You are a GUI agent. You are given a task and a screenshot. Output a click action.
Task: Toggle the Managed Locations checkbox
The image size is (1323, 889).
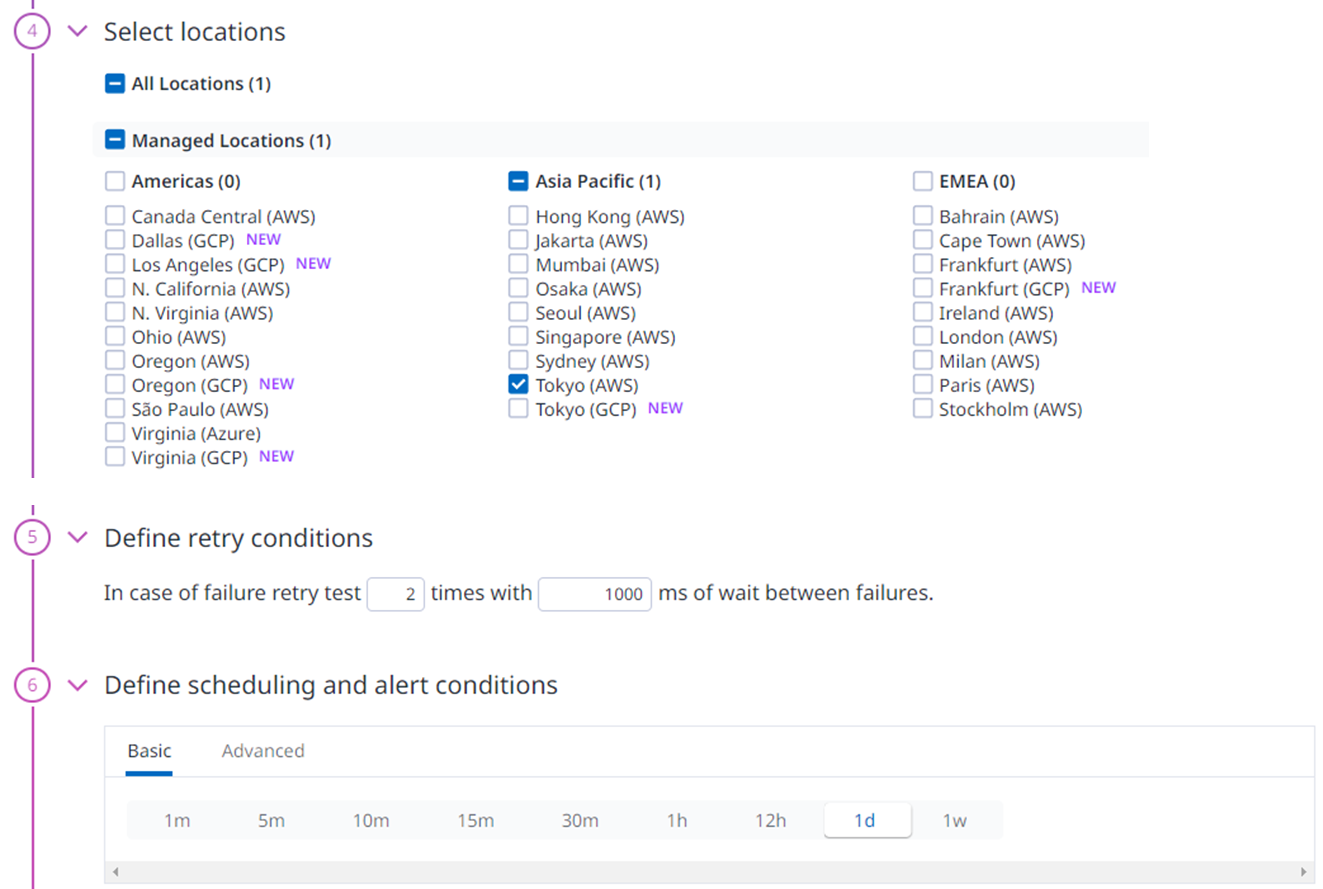click(x=115, y=141)
